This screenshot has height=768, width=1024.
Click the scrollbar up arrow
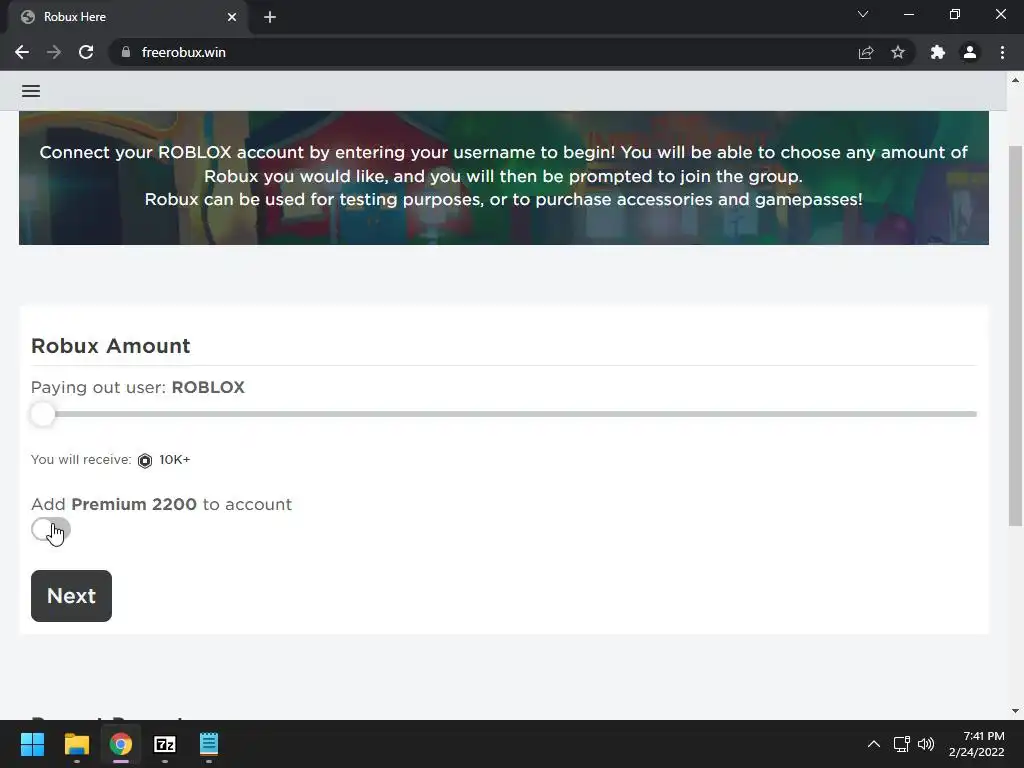[x=1015, y=80]
